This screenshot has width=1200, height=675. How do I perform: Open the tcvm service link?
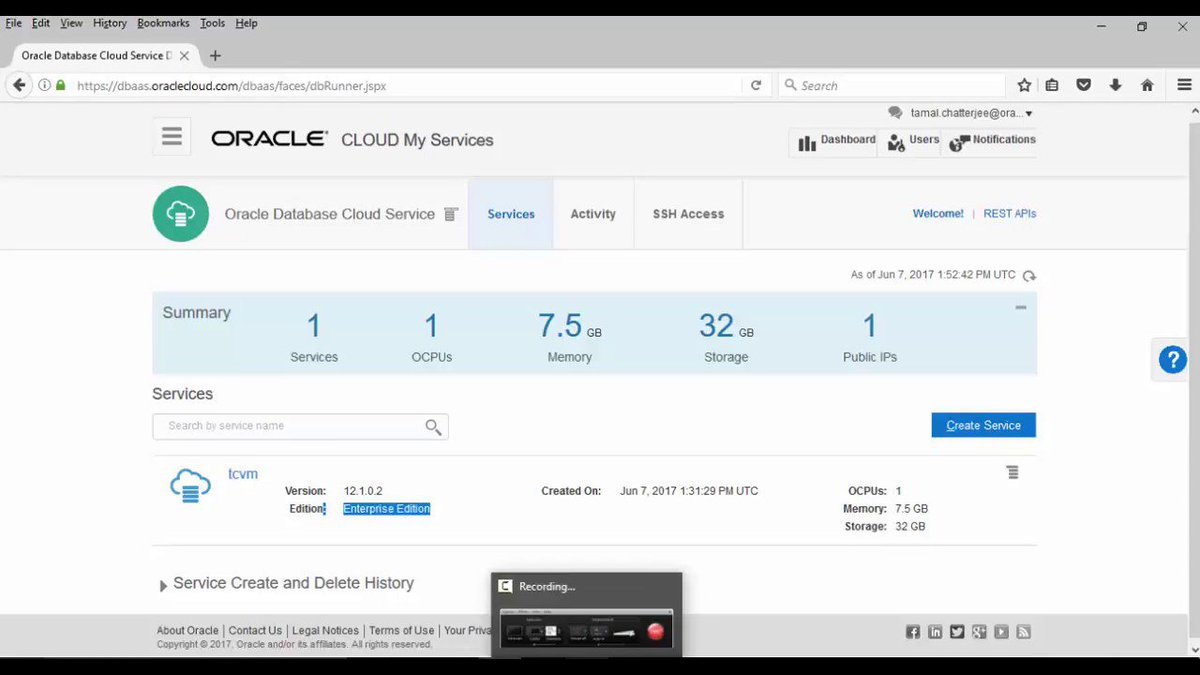coord(243,473)
